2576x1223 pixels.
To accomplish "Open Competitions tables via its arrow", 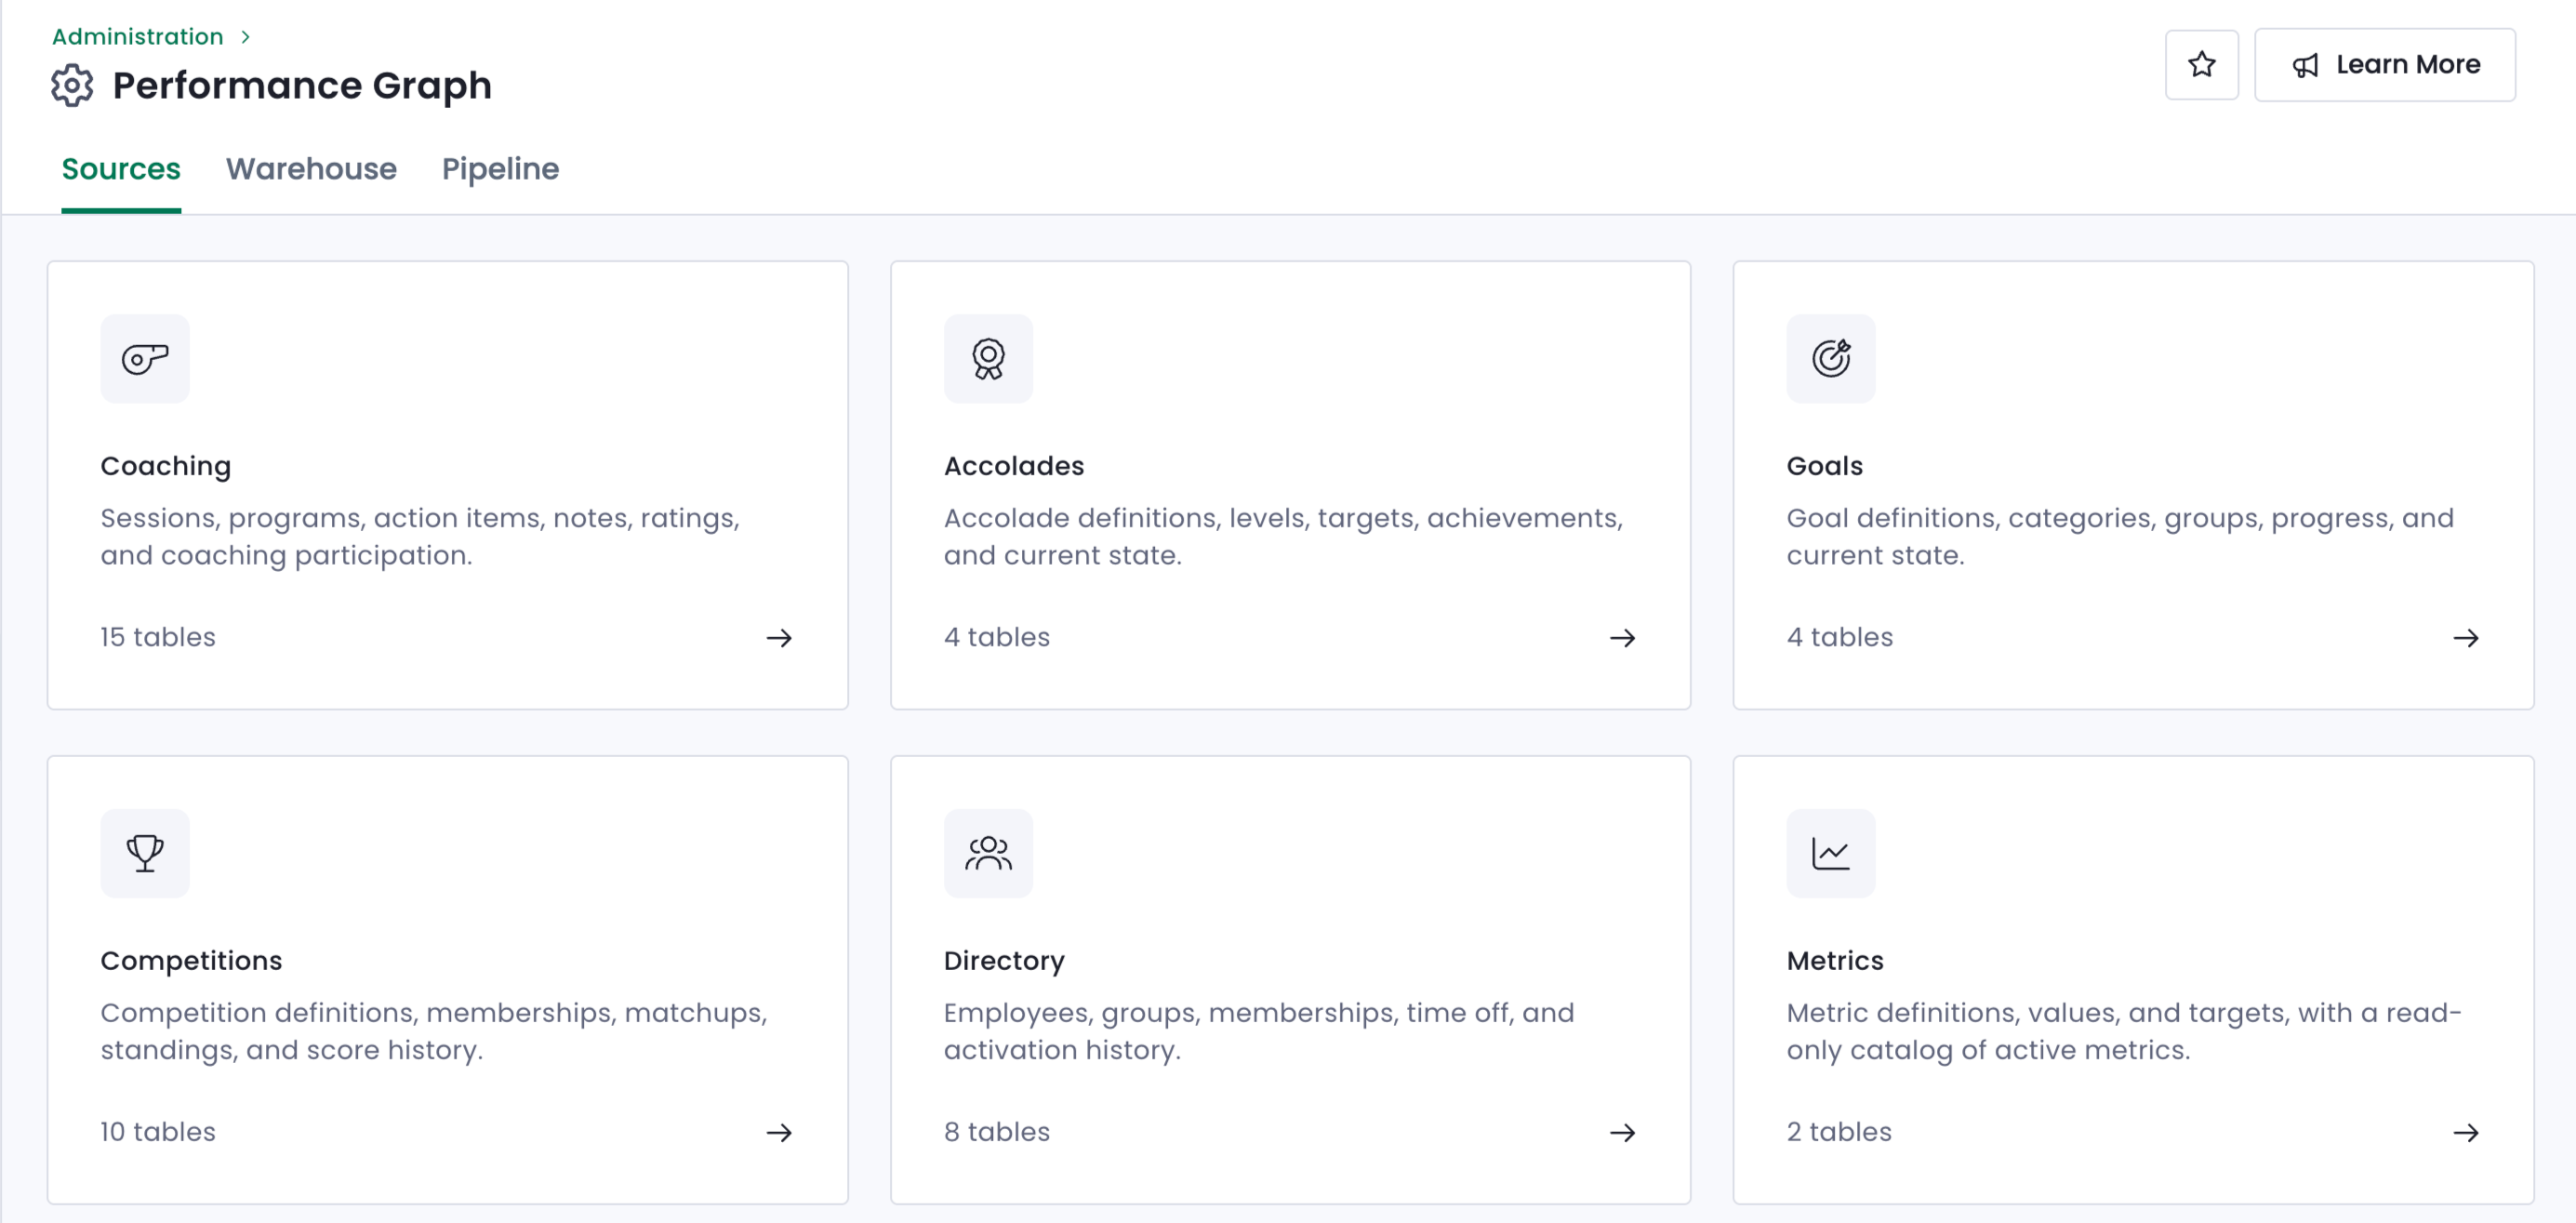I will click(x=779, y=1132).
